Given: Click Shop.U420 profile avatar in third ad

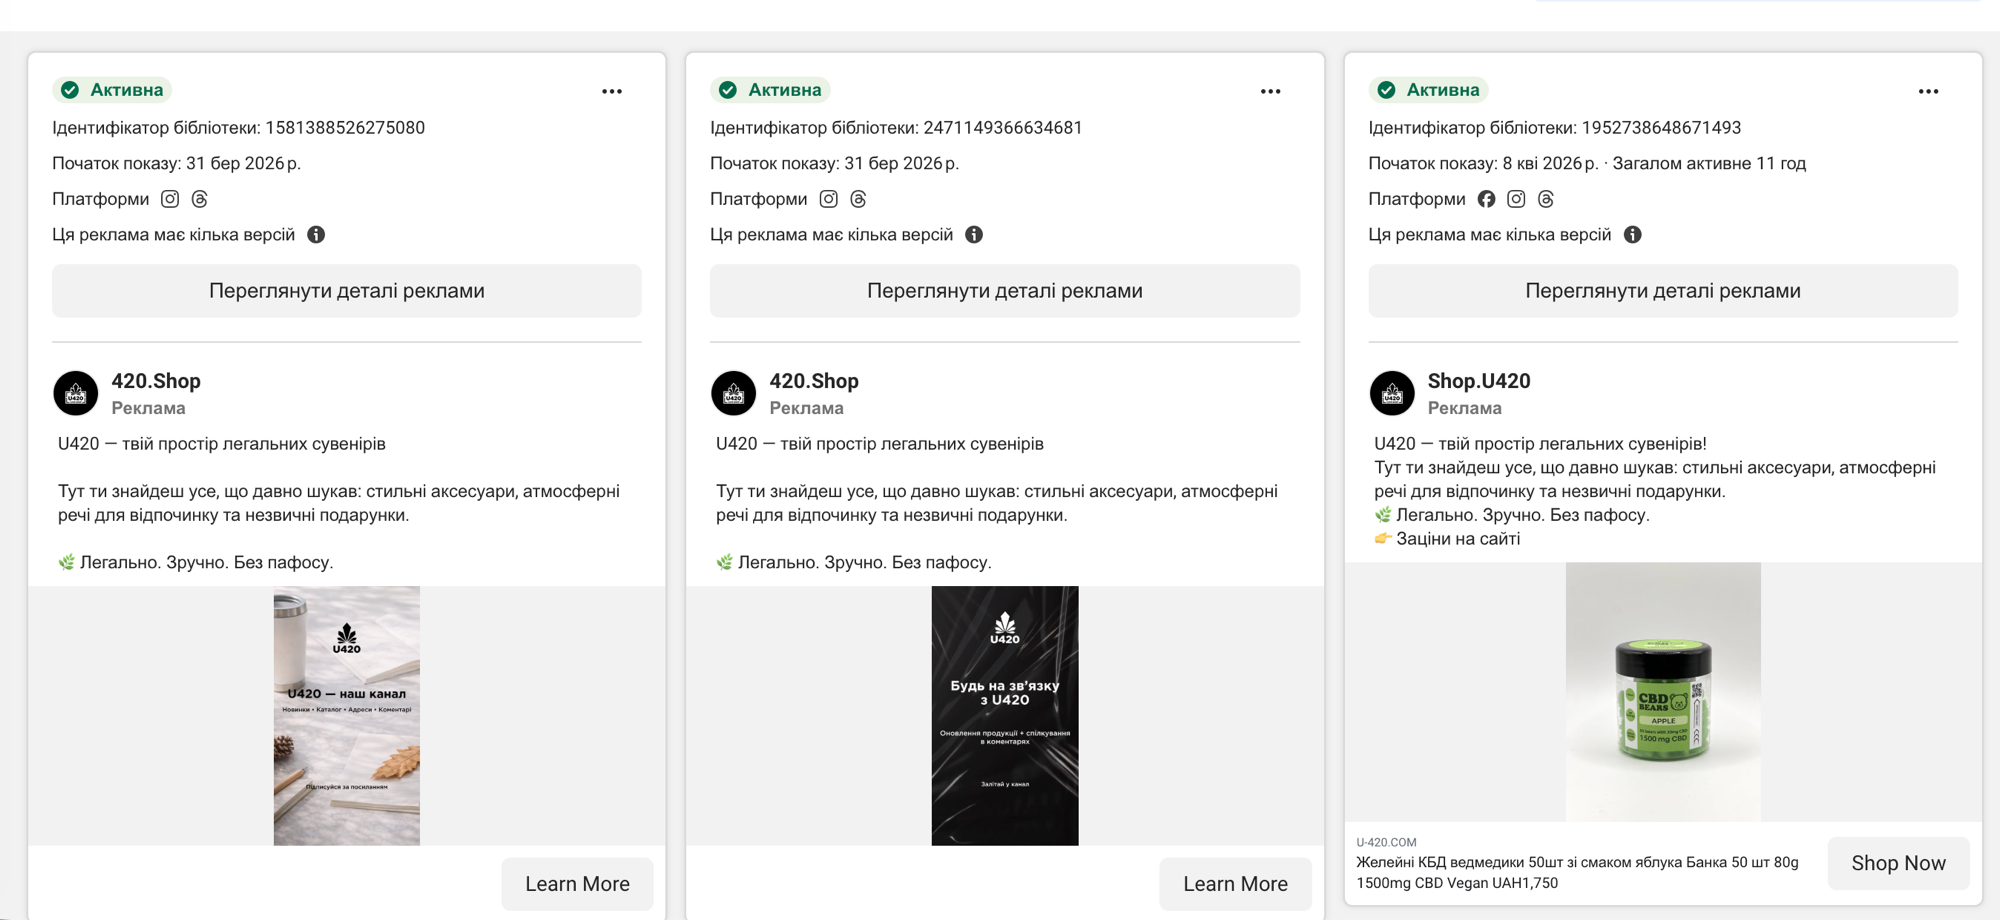Looking at the screenshot, I should pos(1392,393).
